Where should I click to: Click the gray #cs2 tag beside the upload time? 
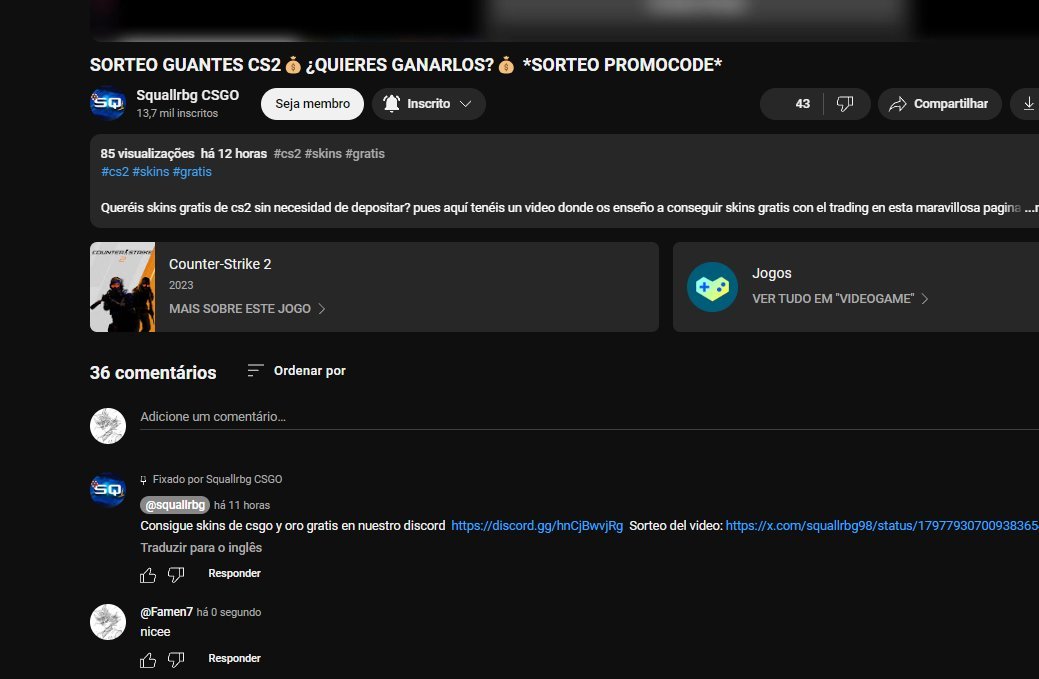[x=287, y=154]
